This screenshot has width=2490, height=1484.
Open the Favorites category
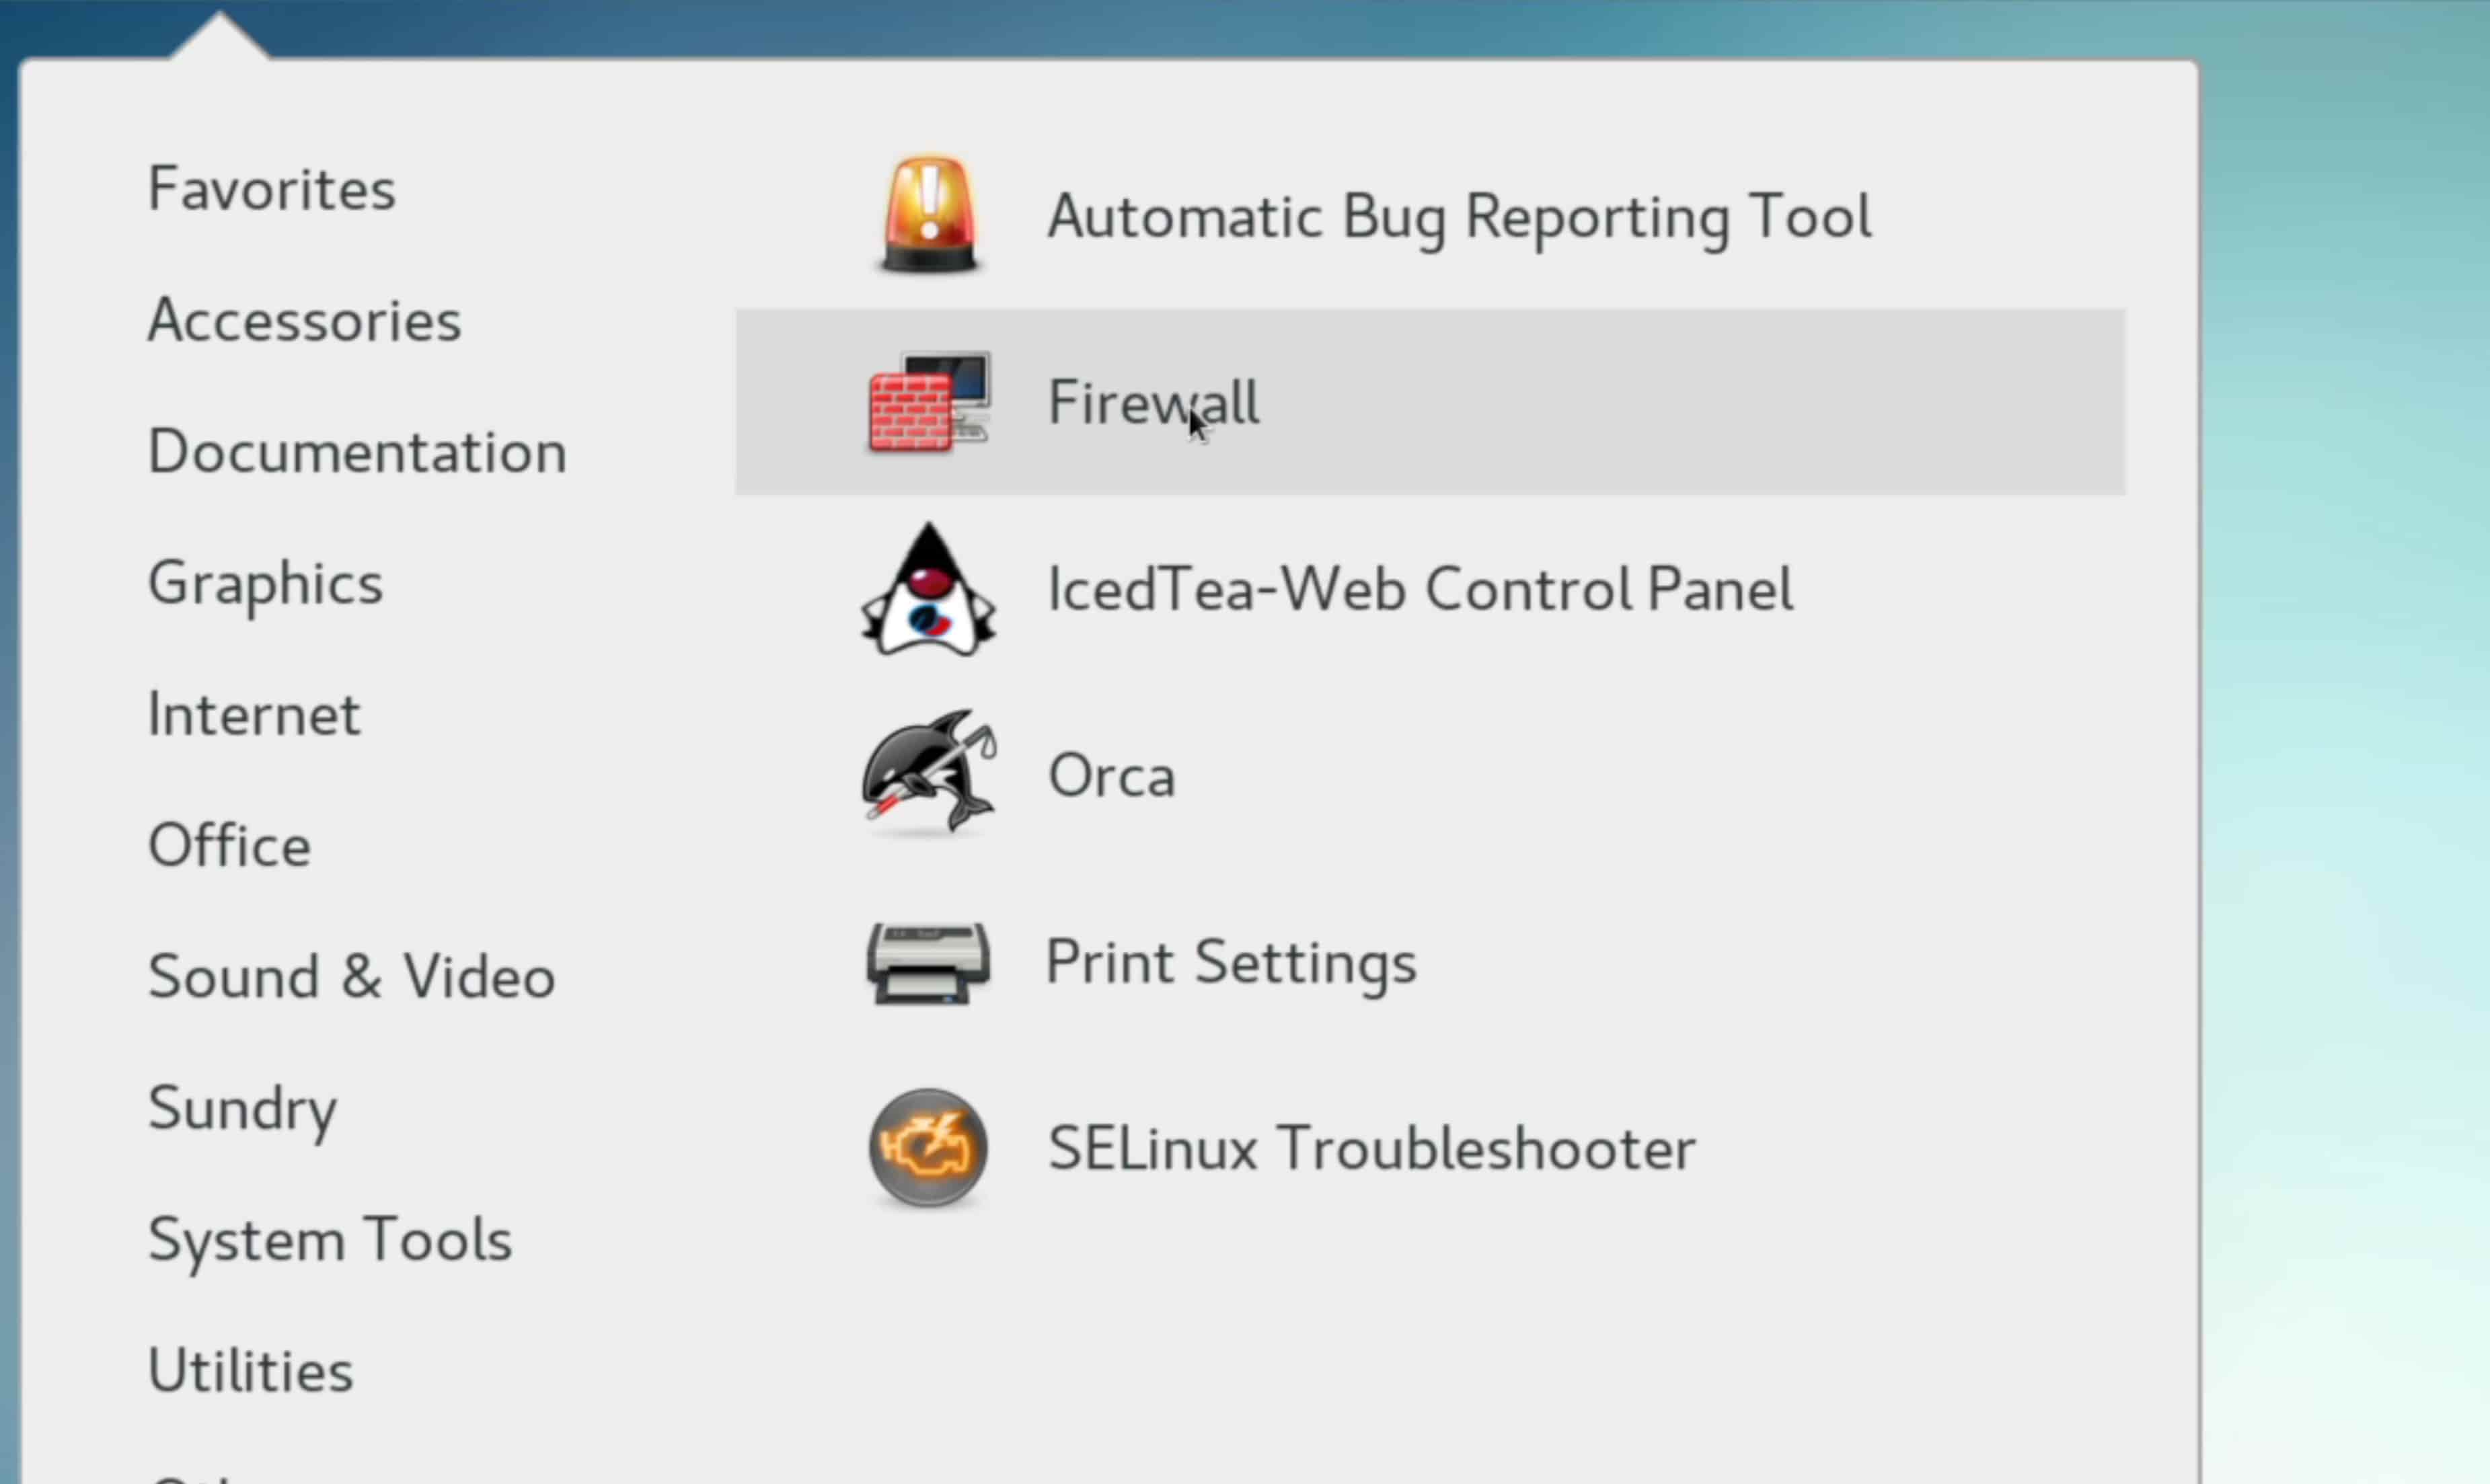coord(272,189)
